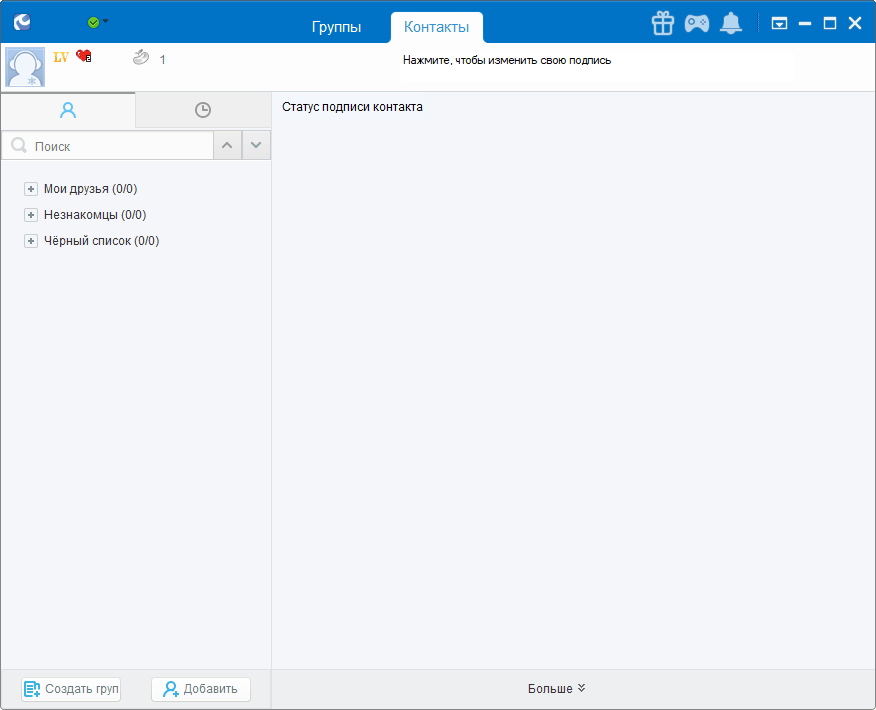
Task: Expand the Чёрный список group
Action: [31, 241]
